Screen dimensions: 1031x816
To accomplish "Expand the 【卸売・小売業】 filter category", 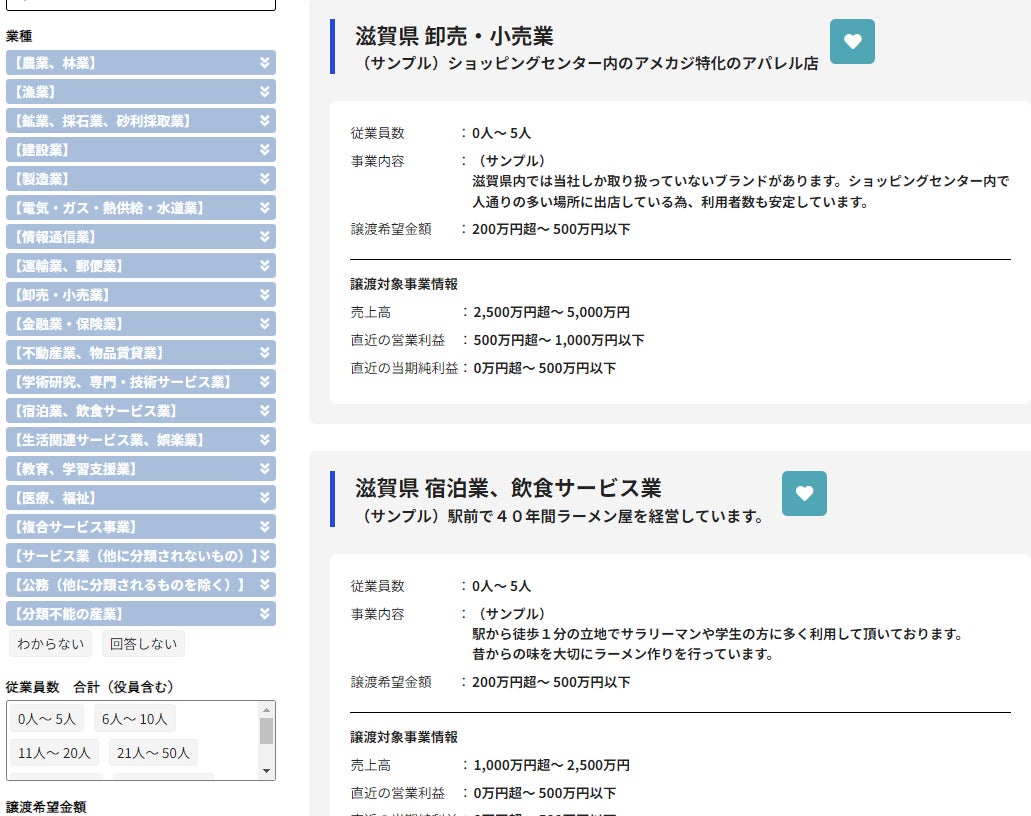I will tap(141, 295).
